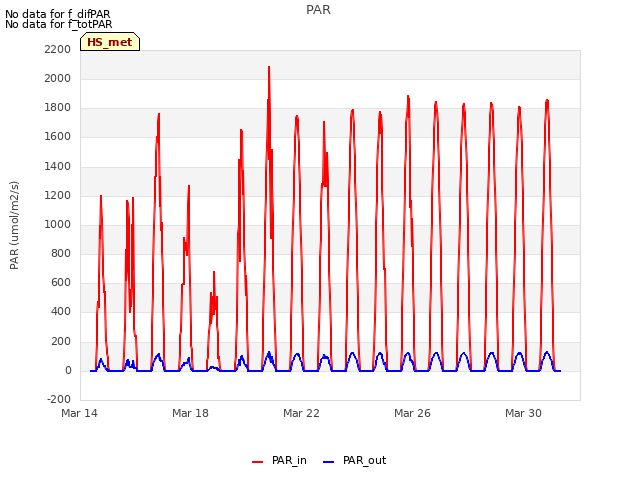Image resolution: width=640 pixels, height=480 pixels.
Task: Click the 'No data for f_difPAR' message
Action: pos(58,14)
